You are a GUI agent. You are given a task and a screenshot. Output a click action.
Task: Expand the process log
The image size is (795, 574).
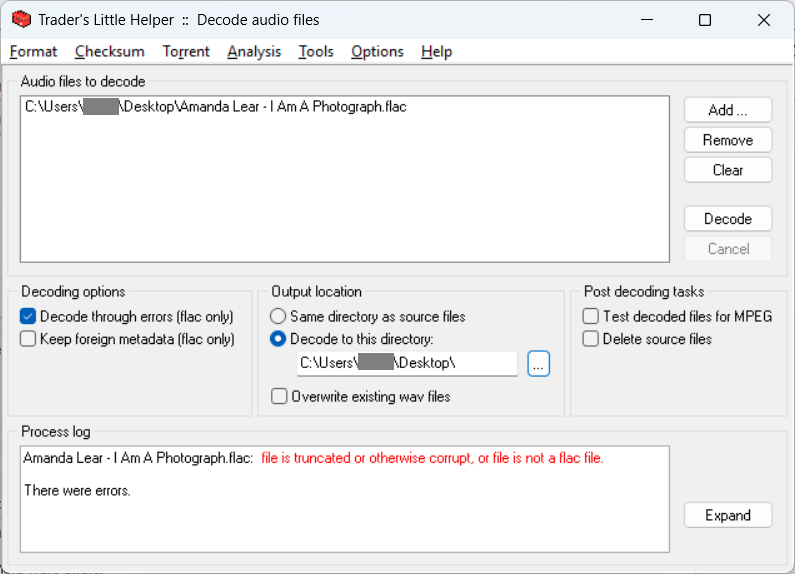[728, 515]
